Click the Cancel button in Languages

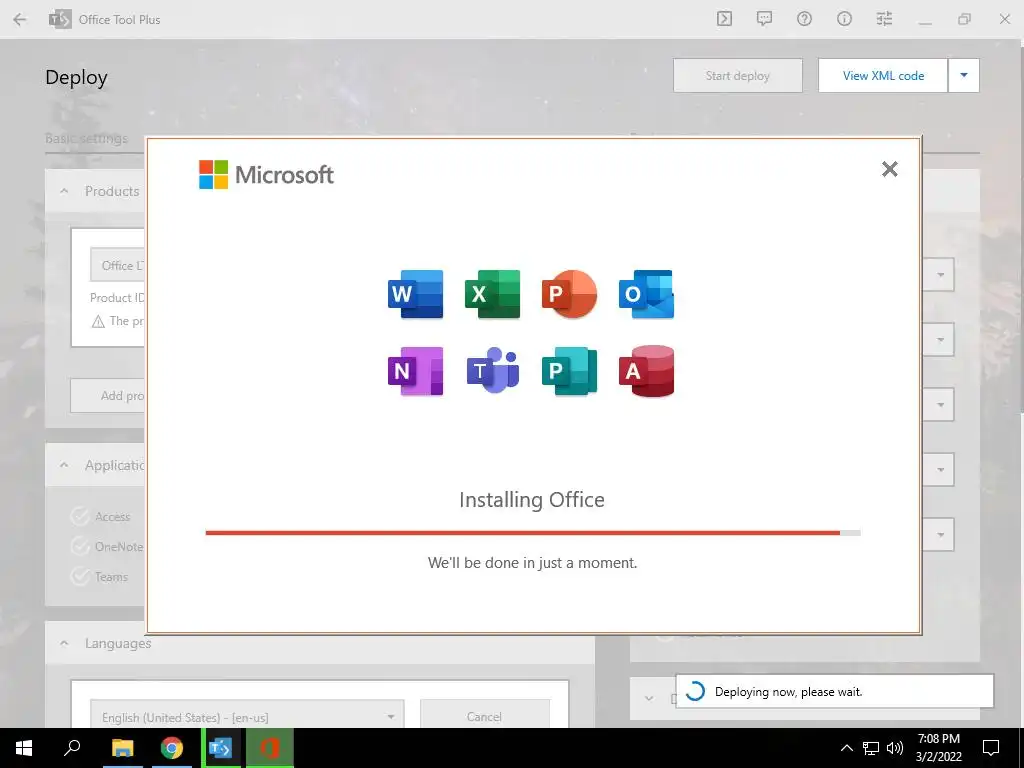(485, 716)
